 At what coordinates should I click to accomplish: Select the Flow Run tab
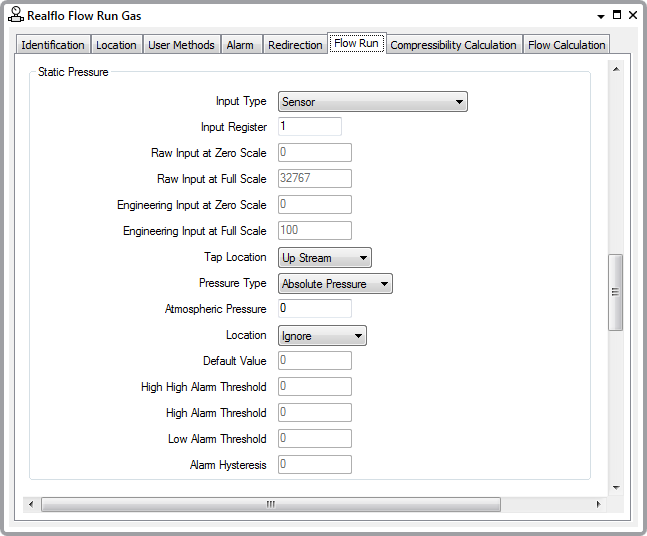click(x=357, y=43)
